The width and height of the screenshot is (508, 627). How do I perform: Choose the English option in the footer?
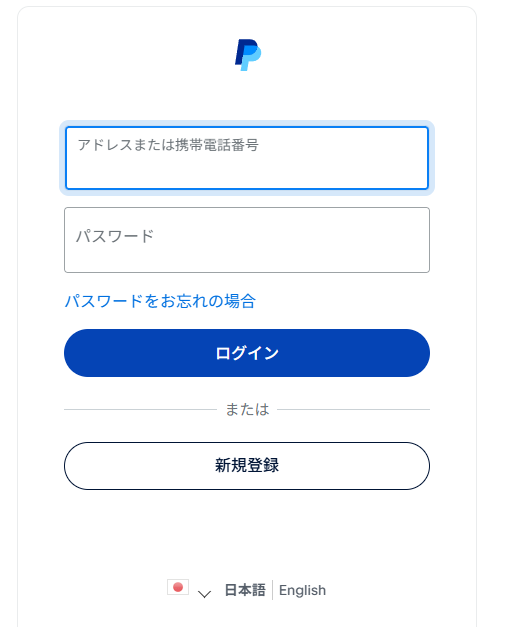302,590
